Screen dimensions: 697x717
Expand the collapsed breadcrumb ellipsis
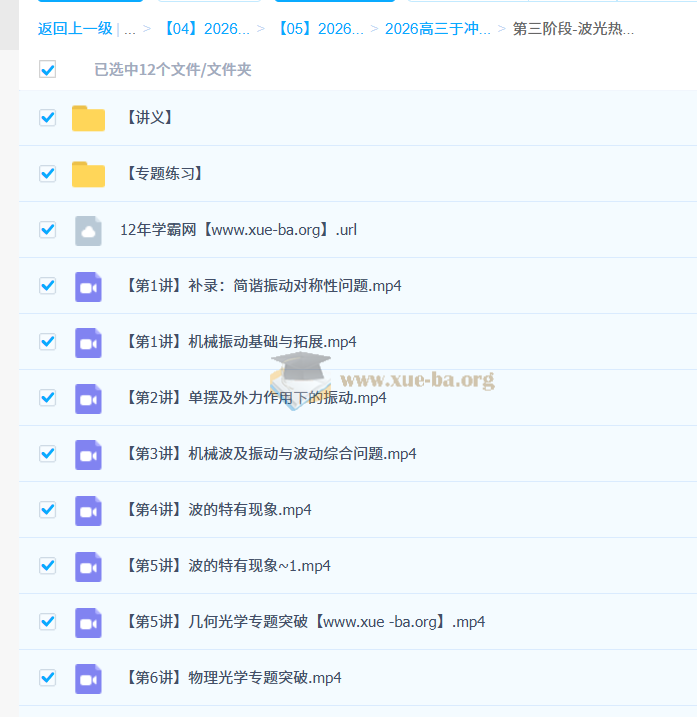pos(130,29)
